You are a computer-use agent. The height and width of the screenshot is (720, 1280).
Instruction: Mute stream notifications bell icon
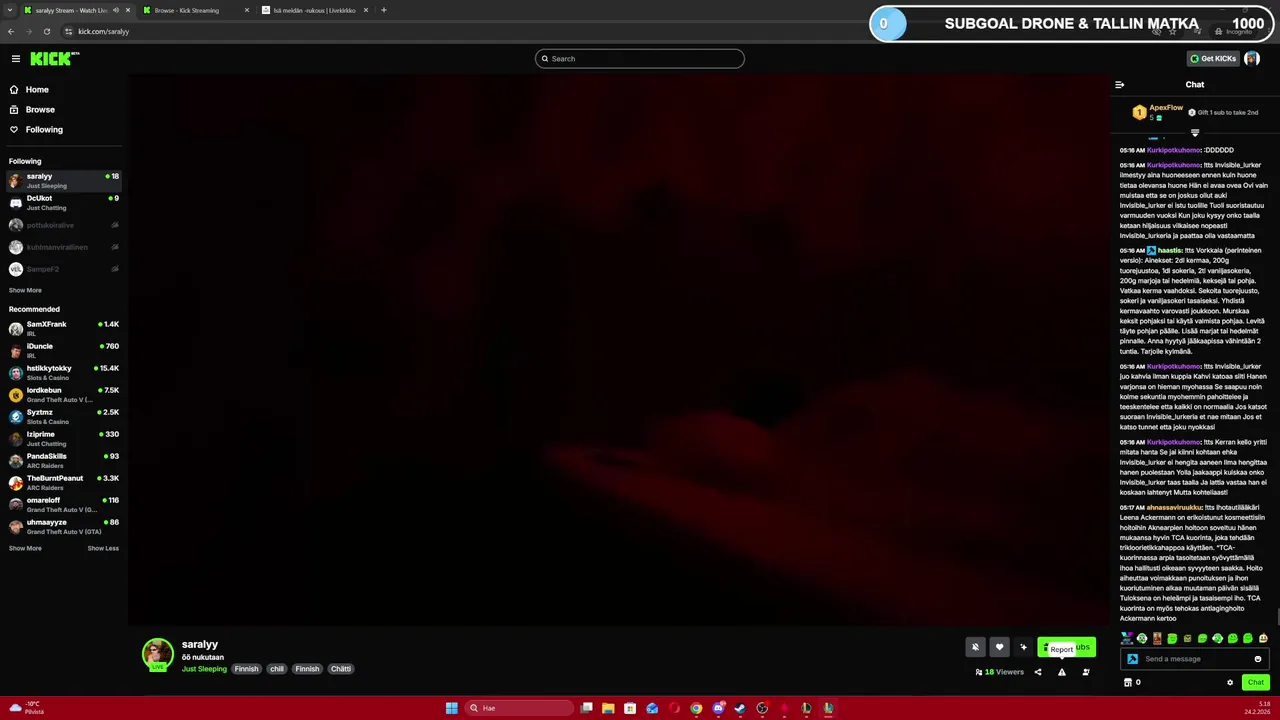point(975,647)
